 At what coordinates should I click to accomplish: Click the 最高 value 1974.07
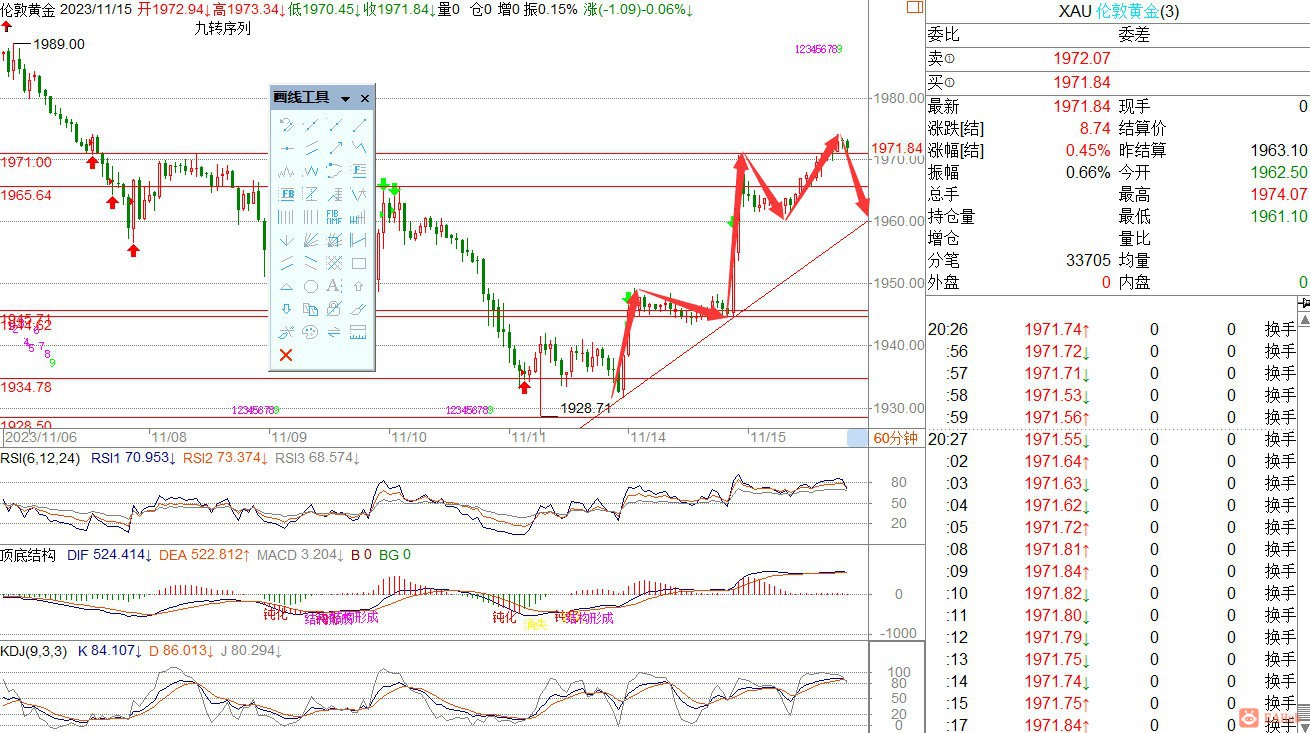[x=1279, y=194]
